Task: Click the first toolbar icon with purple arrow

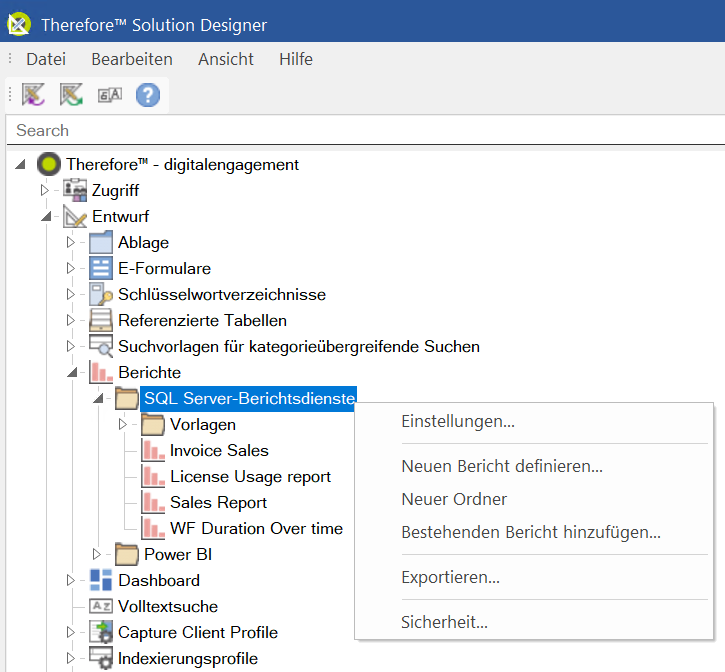Action: [x=33, y=95]
